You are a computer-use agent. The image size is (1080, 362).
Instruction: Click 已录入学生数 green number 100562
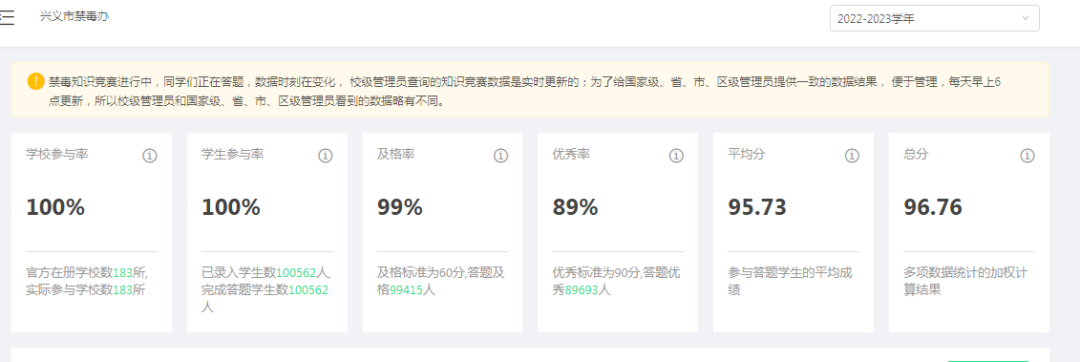point(296,273)
